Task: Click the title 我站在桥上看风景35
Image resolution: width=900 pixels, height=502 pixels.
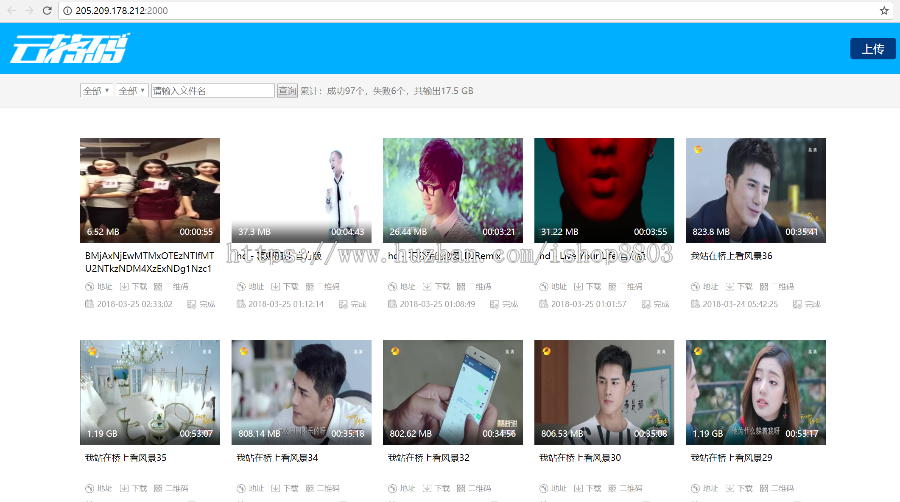Action: click(126, 458)
